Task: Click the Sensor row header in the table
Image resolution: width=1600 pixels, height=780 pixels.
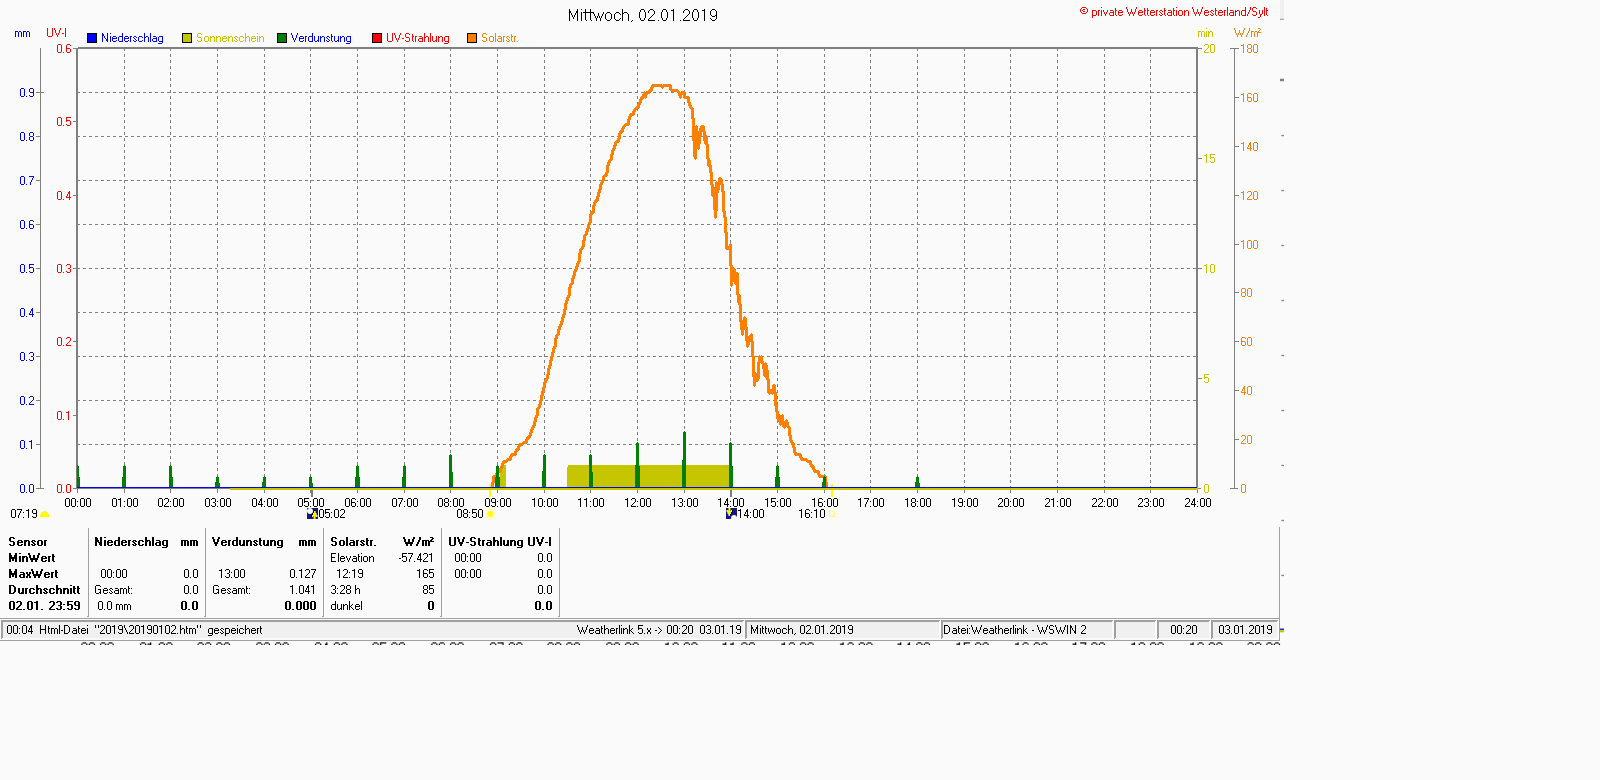Action: click(x=28, y=542)
